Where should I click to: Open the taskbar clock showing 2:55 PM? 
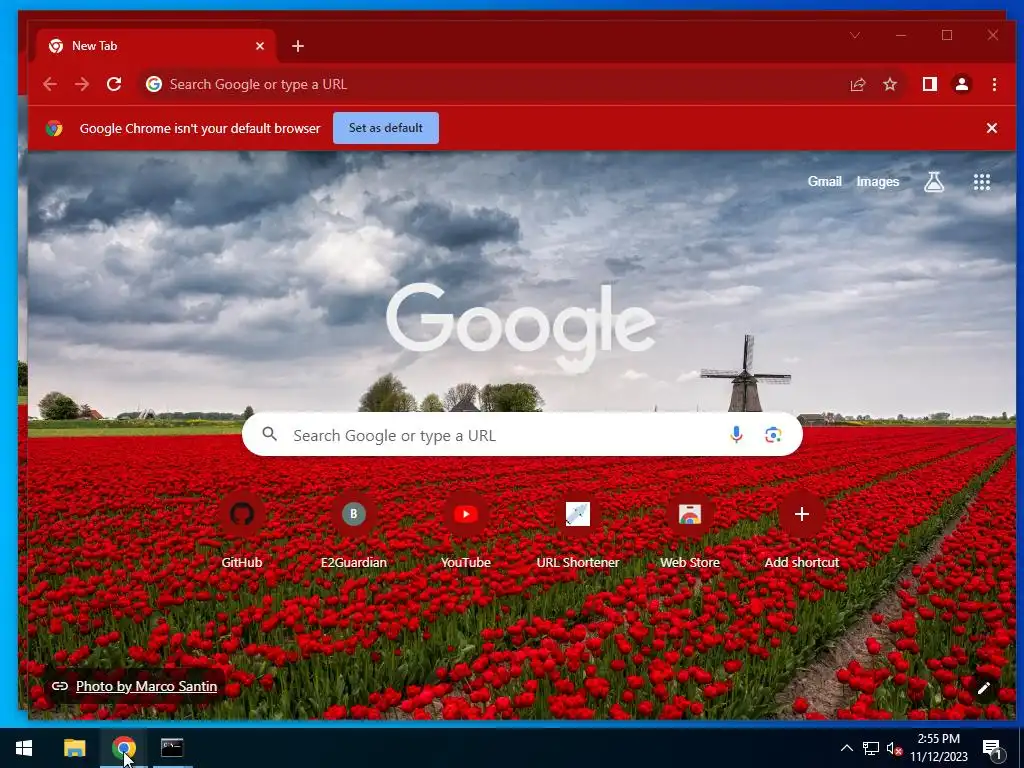click(938, 748)
